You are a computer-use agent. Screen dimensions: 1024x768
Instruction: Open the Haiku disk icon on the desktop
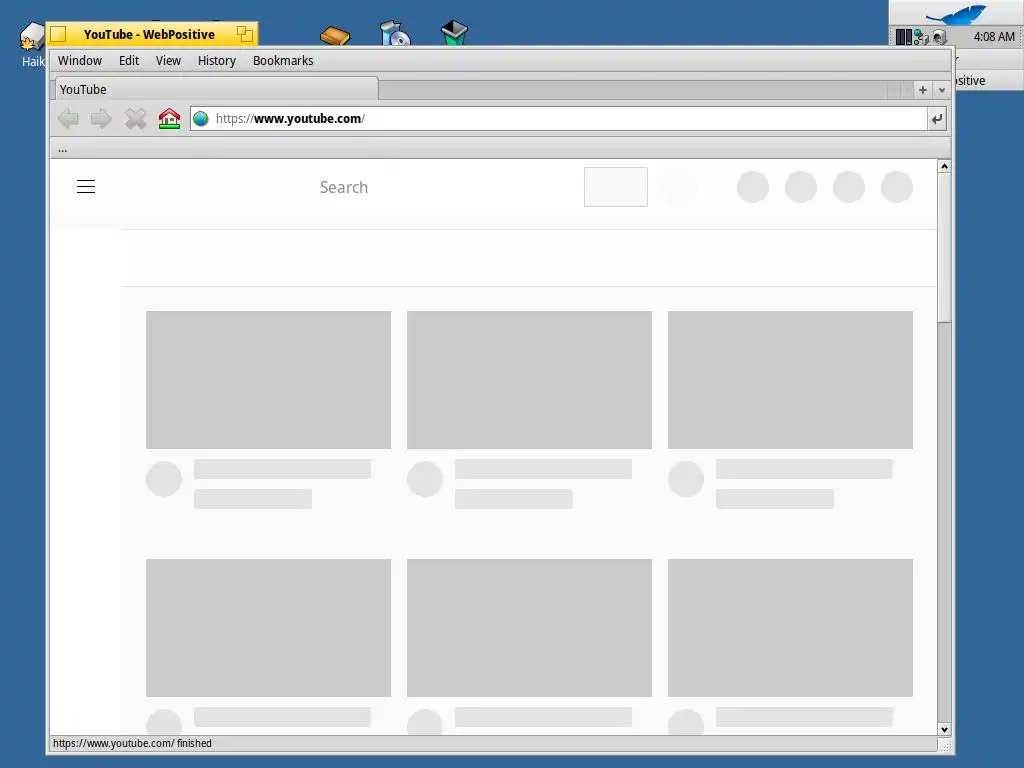(30, 37)
